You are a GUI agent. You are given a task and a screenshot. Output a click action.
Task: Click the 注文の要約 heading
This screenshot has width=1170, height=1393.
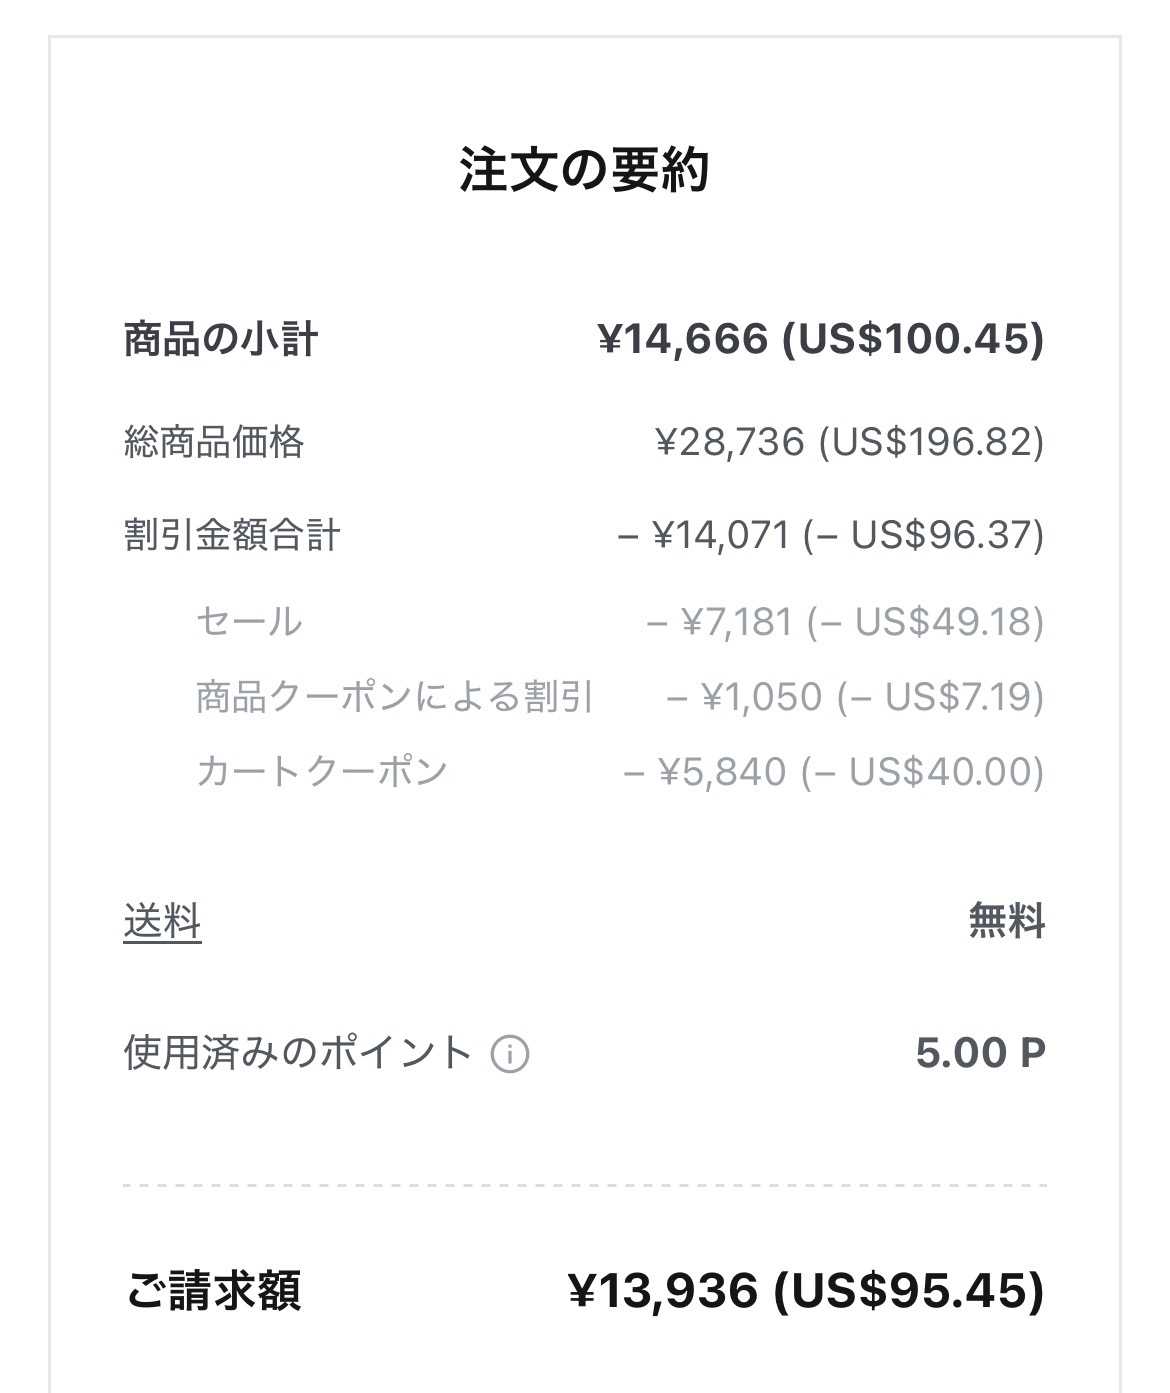(x=585, y=170)
